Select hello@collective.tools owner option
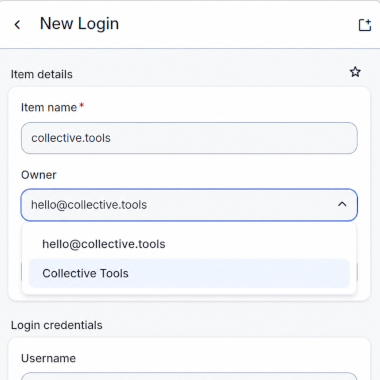Image resolution: width=380 pixels, height=380 pixels. [x=189, y=244]
